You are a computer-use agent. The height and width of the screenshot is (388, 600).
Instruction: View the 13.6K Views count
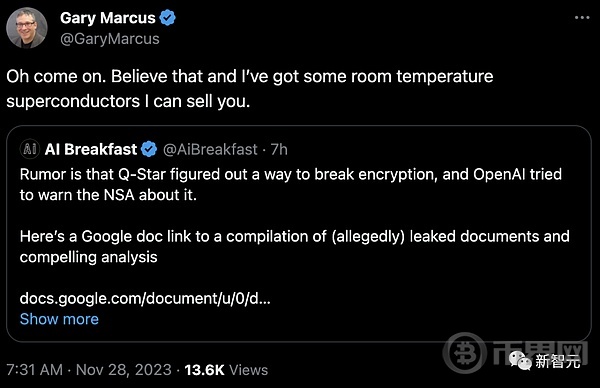(x=226, y=370)
